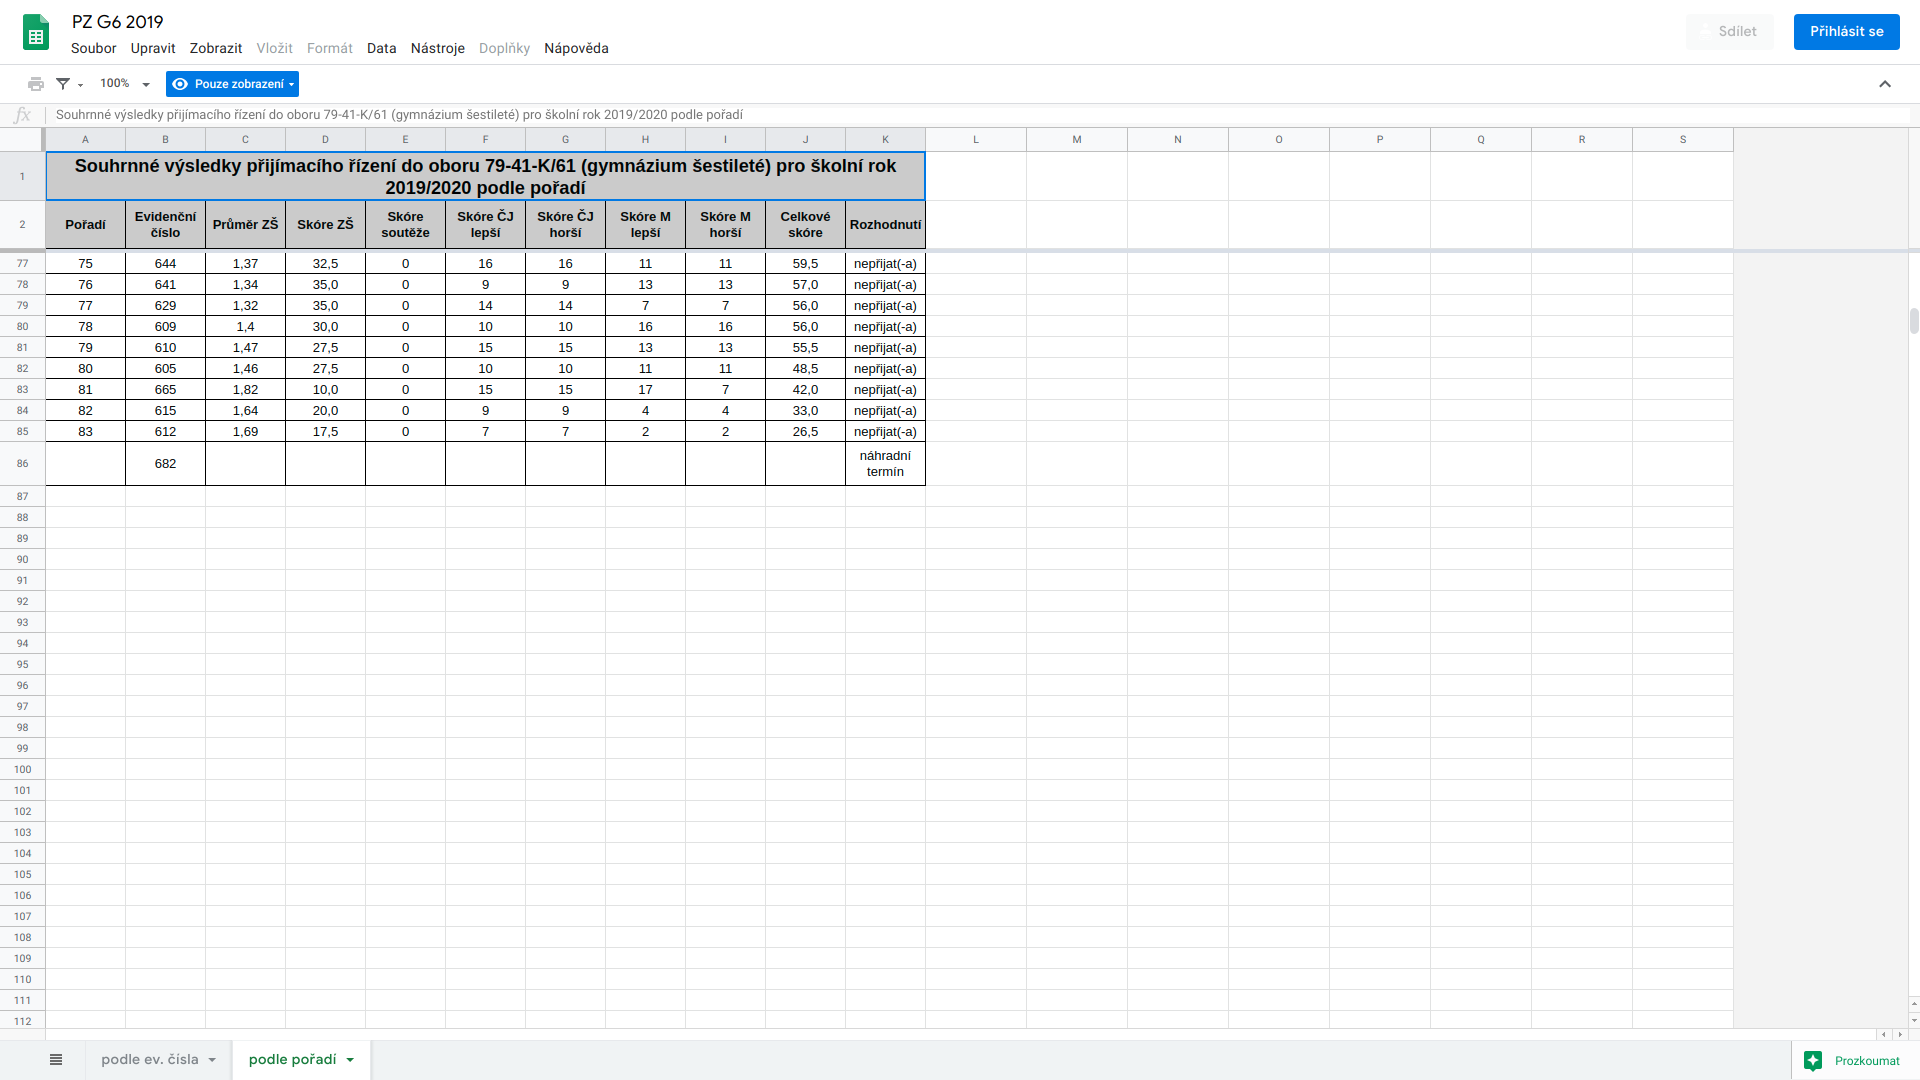Open dropdown arrow on podle pořadí tab
1920x1080 pixels.
pos(350,1060)
